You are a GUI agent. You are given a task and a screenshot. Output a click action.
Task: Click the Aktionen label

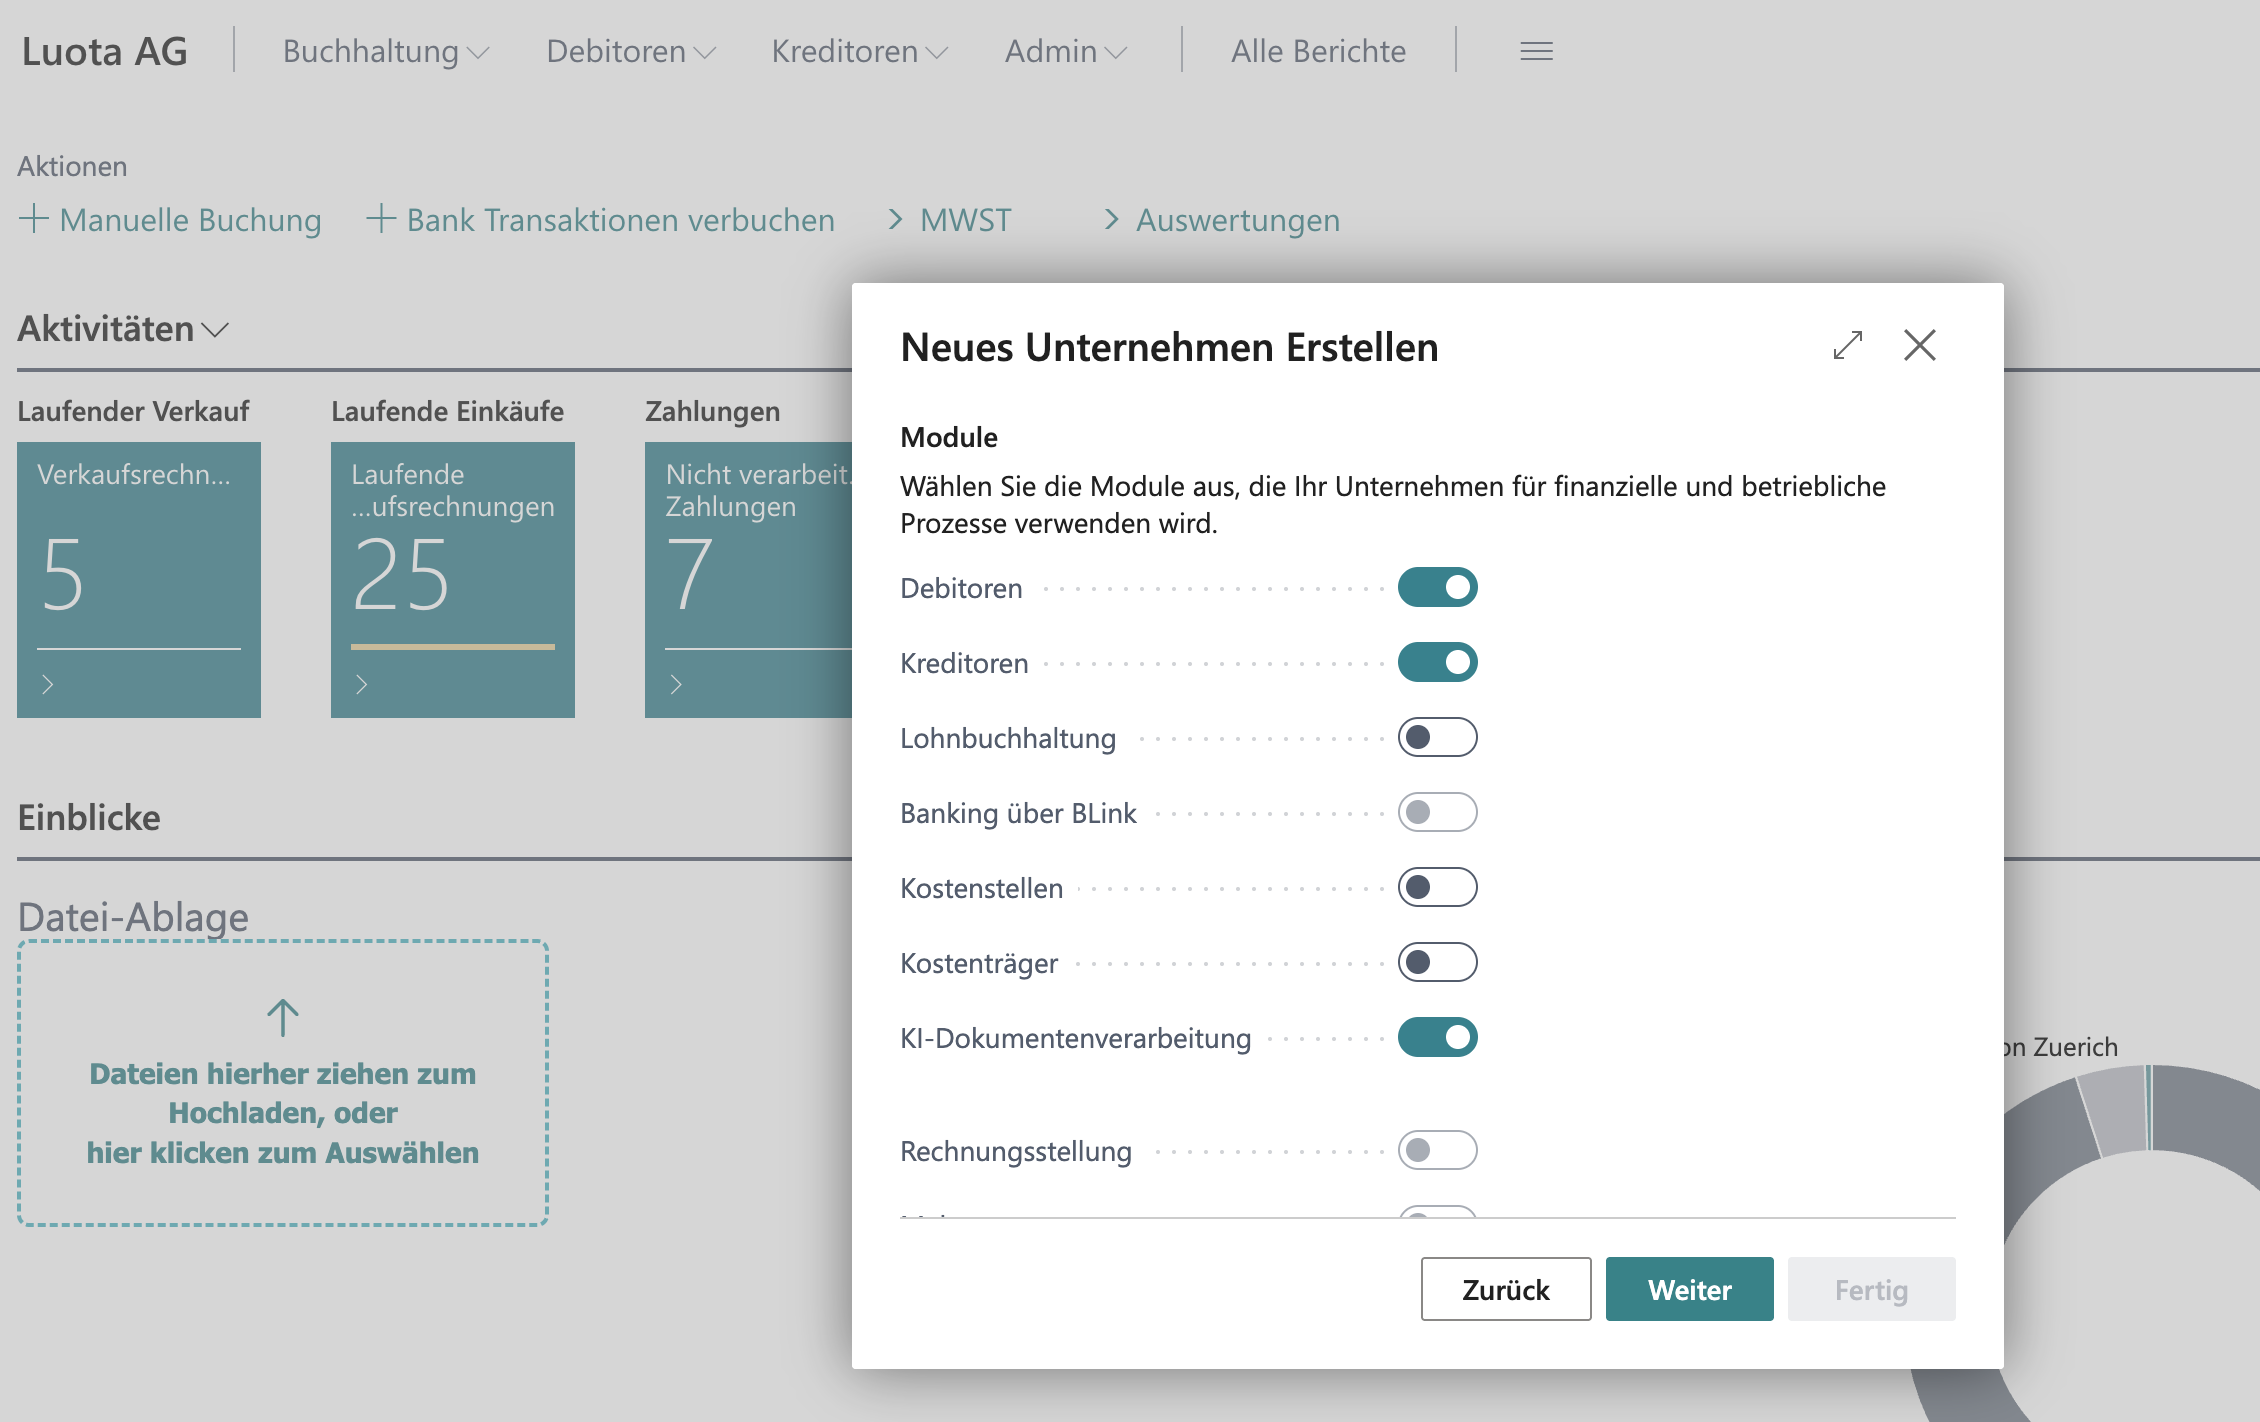tap(72, 166)
